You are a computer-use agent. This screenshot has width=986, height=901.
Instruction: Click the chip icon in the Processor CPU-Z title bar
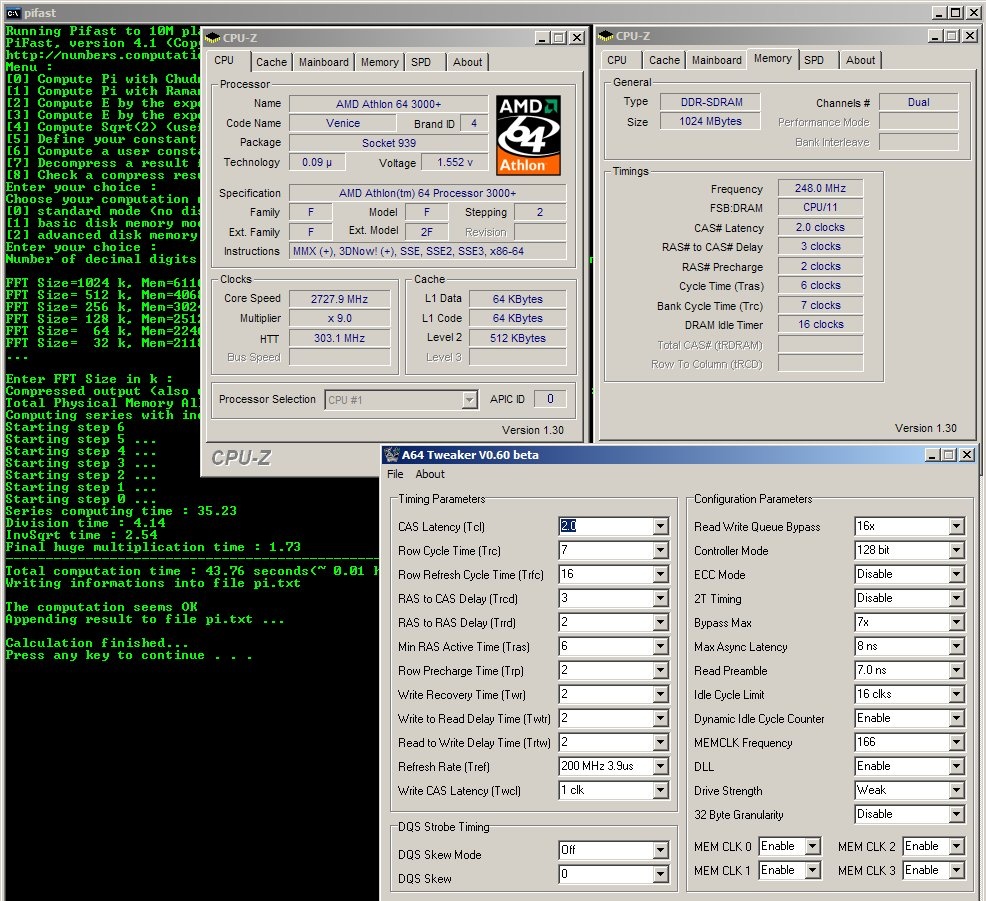point(213,38)
